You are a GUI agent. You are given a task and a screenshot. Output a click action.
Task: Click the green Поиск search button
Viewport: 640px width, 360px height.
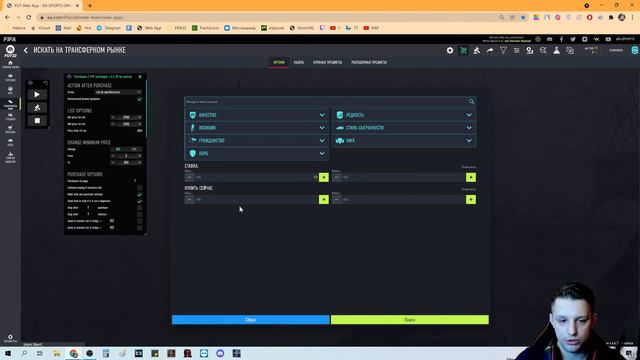(x=410, y=320)
